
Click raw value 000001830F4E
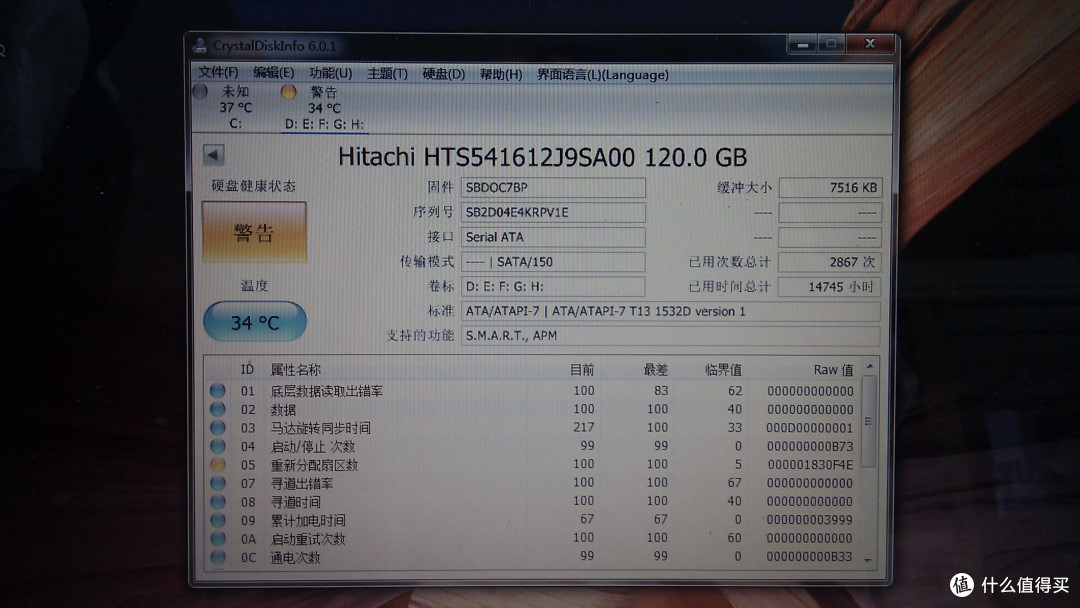tap(810, 465)
